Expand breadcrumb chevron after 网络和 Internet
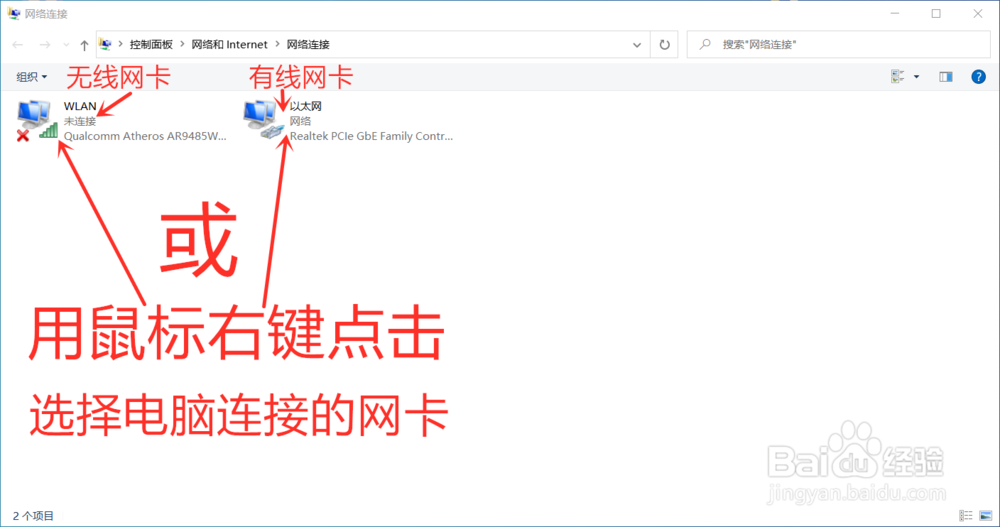Viewport: 1000px width, 527px height. click(277, 44)
